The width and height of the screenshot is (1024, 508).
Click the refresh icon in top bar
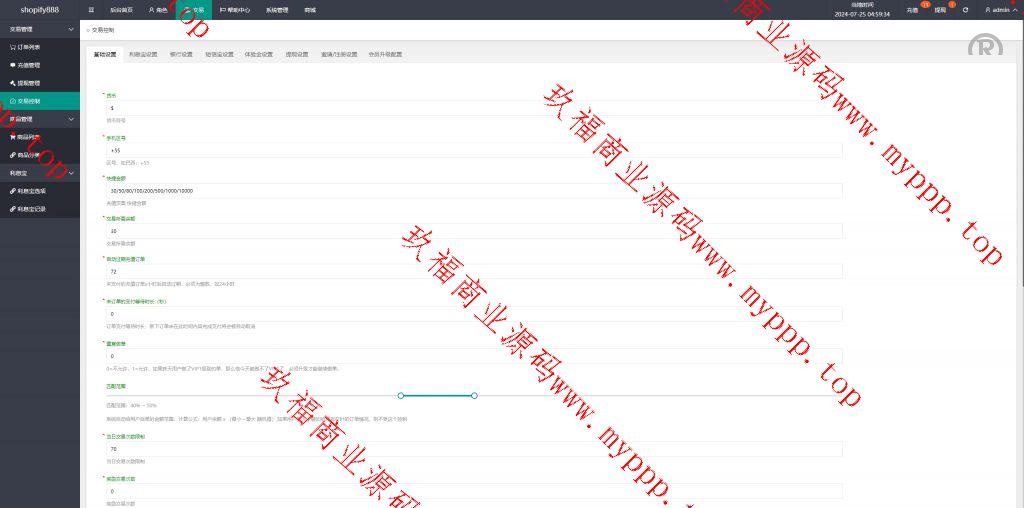click(965, 10)
